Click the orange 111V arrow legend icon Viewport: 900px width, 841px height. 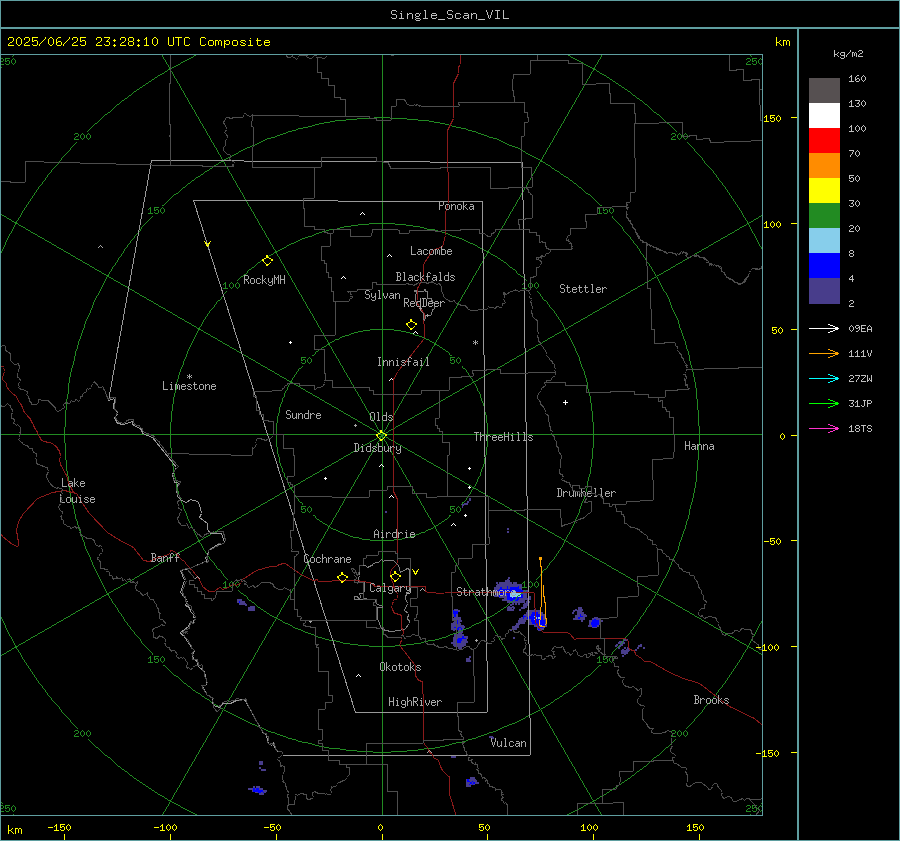coord(824,354)
